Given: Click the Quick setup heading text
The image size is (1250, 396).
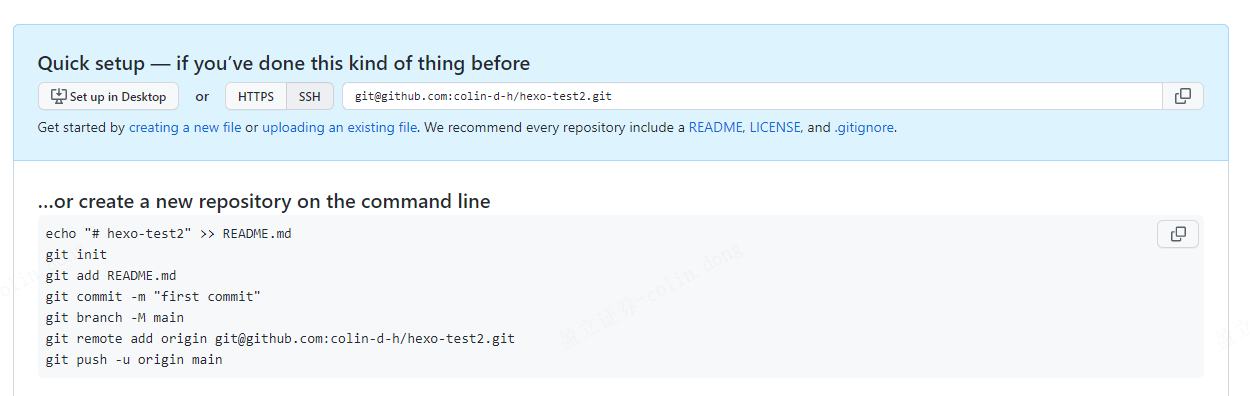Looking at the screenshot, I should (x=283, y=63).
